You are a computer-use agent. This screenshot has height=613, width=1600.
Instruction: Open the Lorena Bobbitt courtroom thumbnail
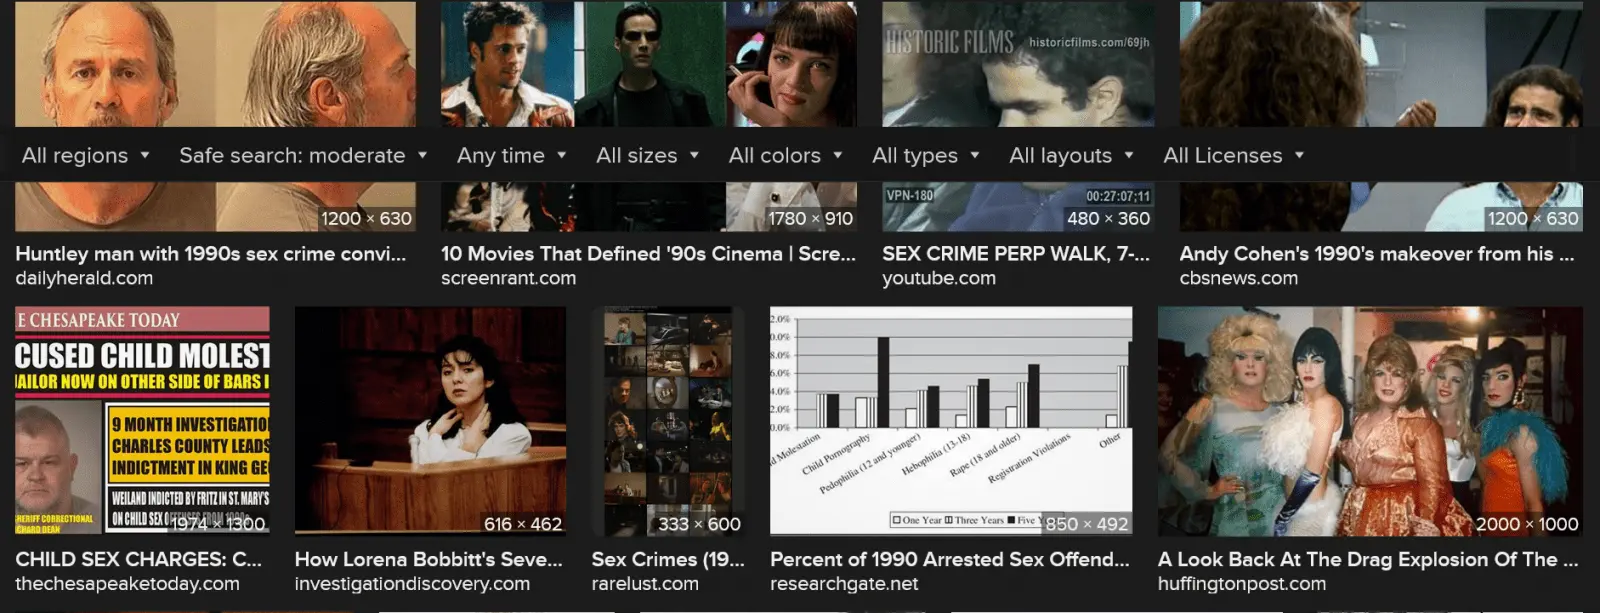(x=430, y=421)
